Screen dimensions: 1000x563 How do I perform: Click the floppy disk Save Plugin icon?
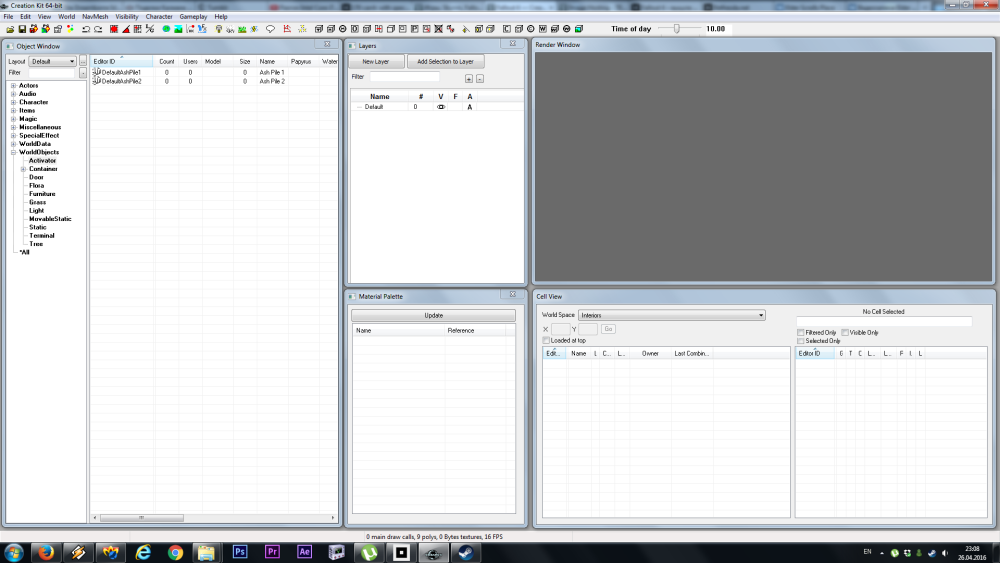point(22,29)
